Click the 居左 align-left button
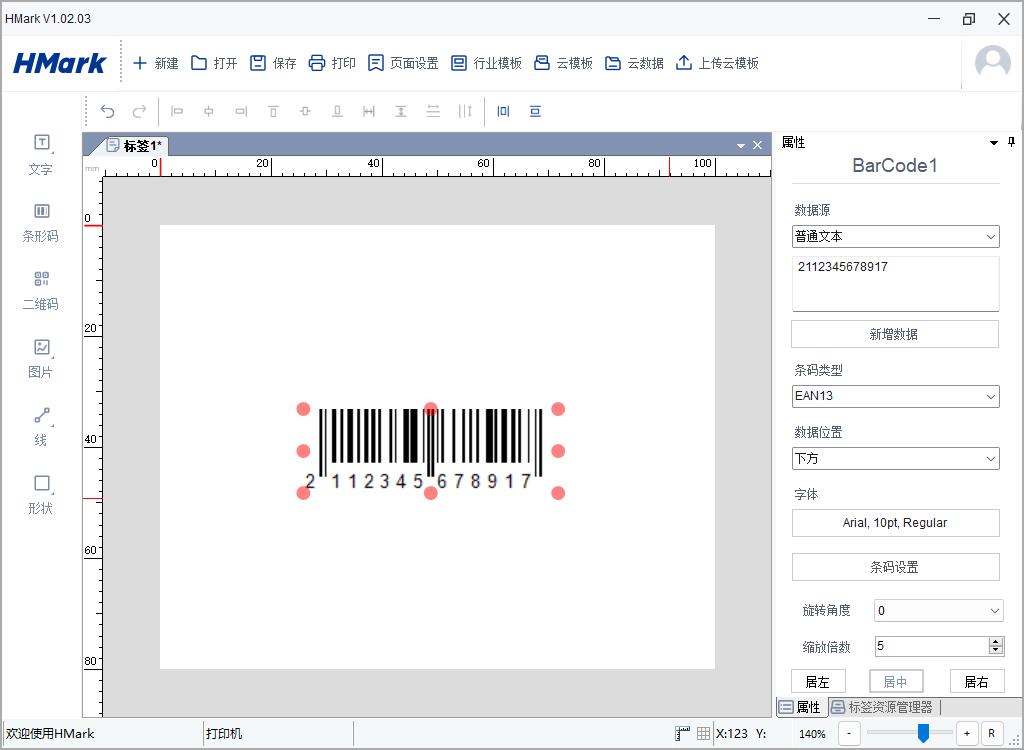 click(818, 681)
